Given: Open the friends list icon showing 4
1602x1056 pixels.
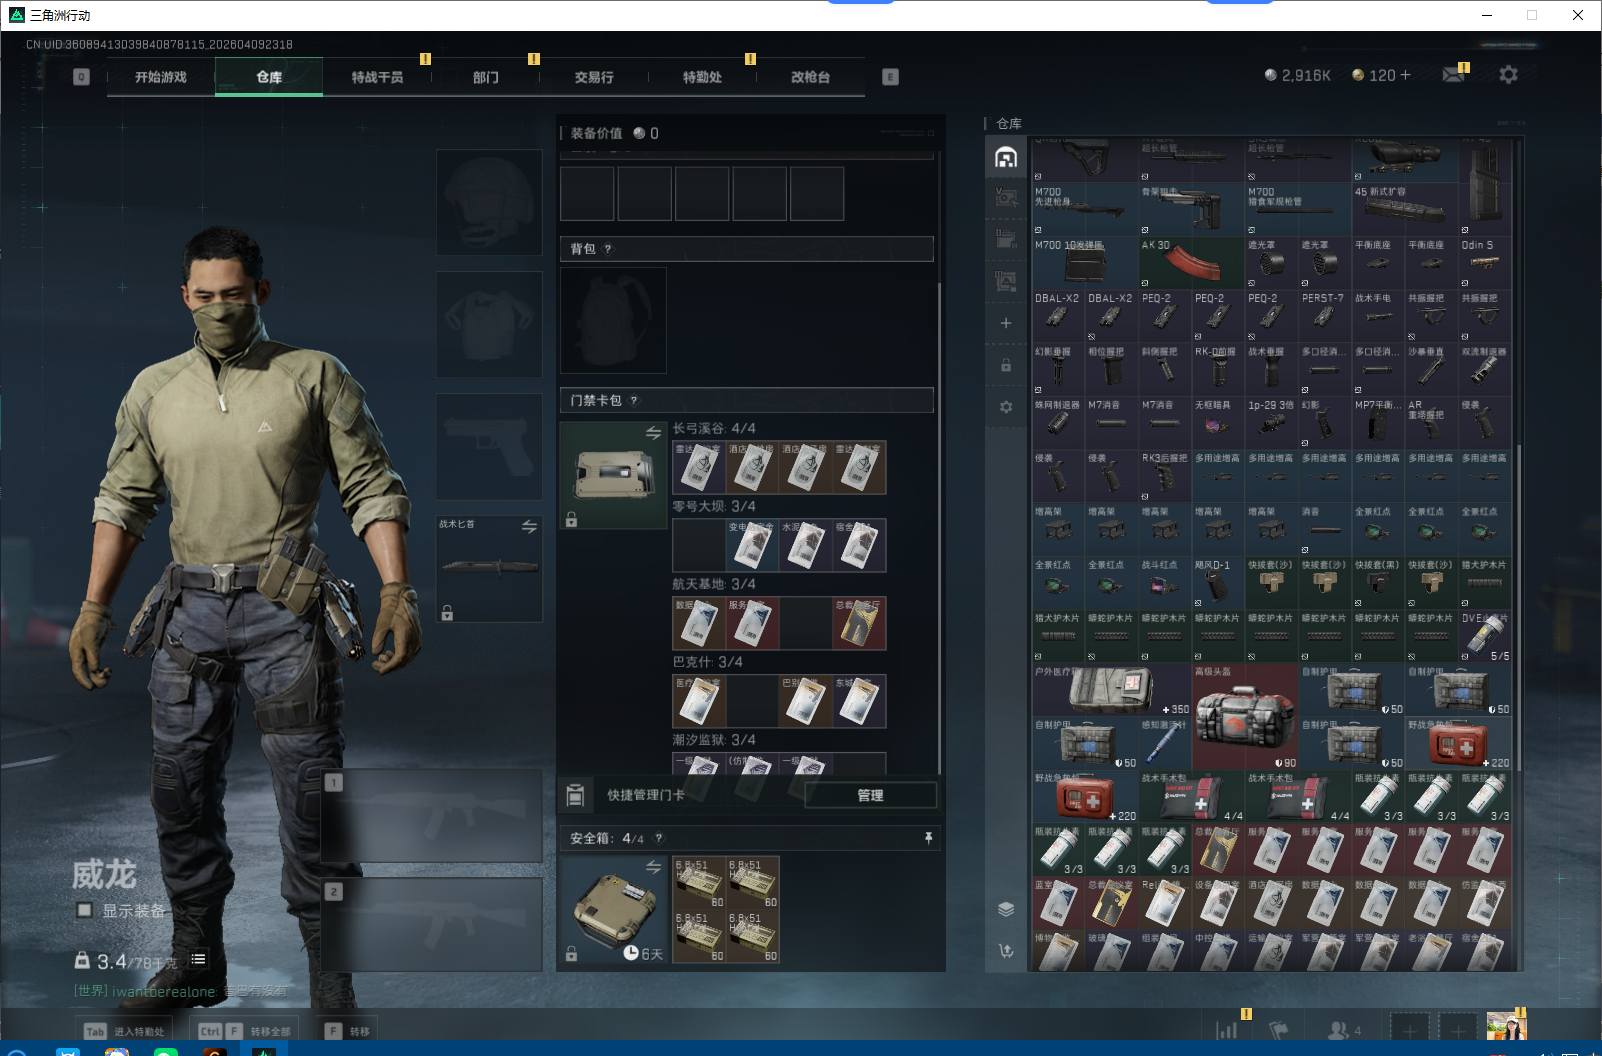Looking at the screenshot, I should tap(1344, 1030).
